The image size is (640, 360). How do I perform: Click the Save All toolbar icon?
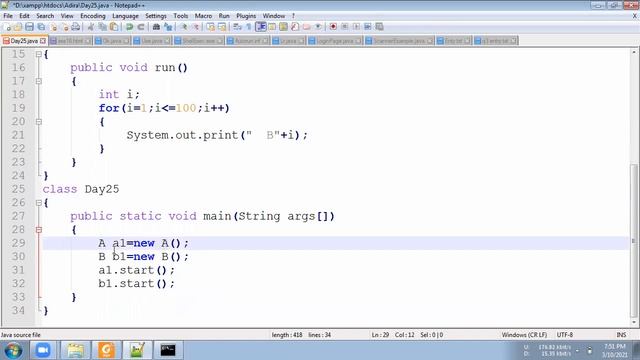[x=41, y=27]
